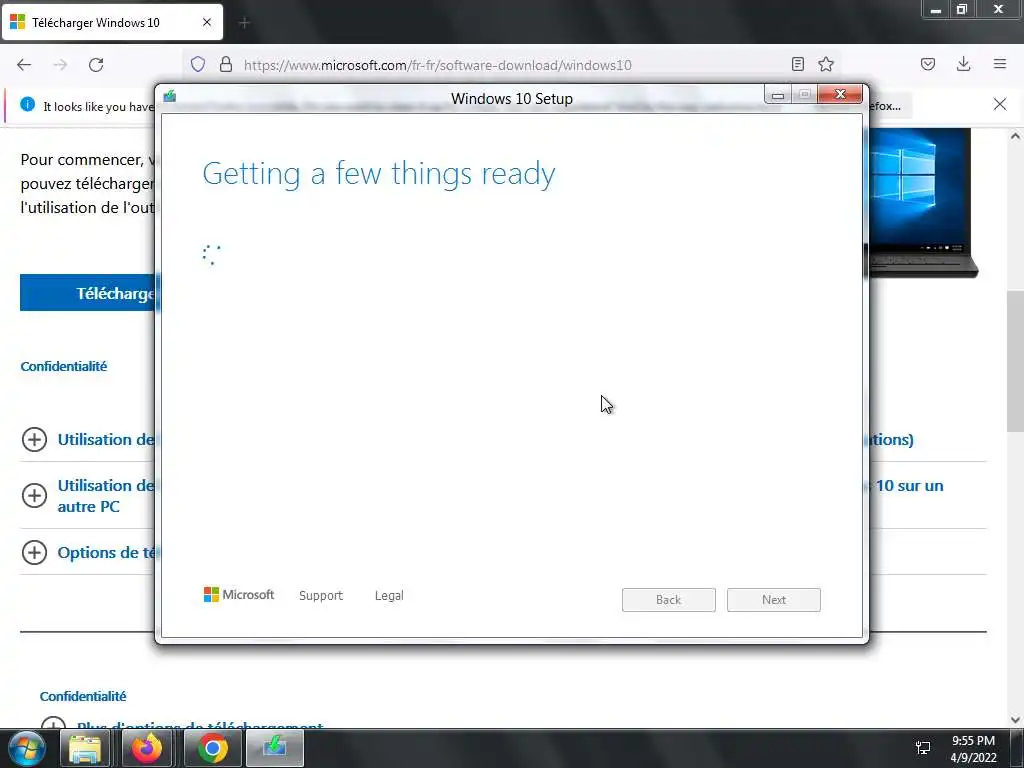Viewport: 1024px width, 768px height.
Task: Click the Windows Setup taskbar icon
Action: 275,748
